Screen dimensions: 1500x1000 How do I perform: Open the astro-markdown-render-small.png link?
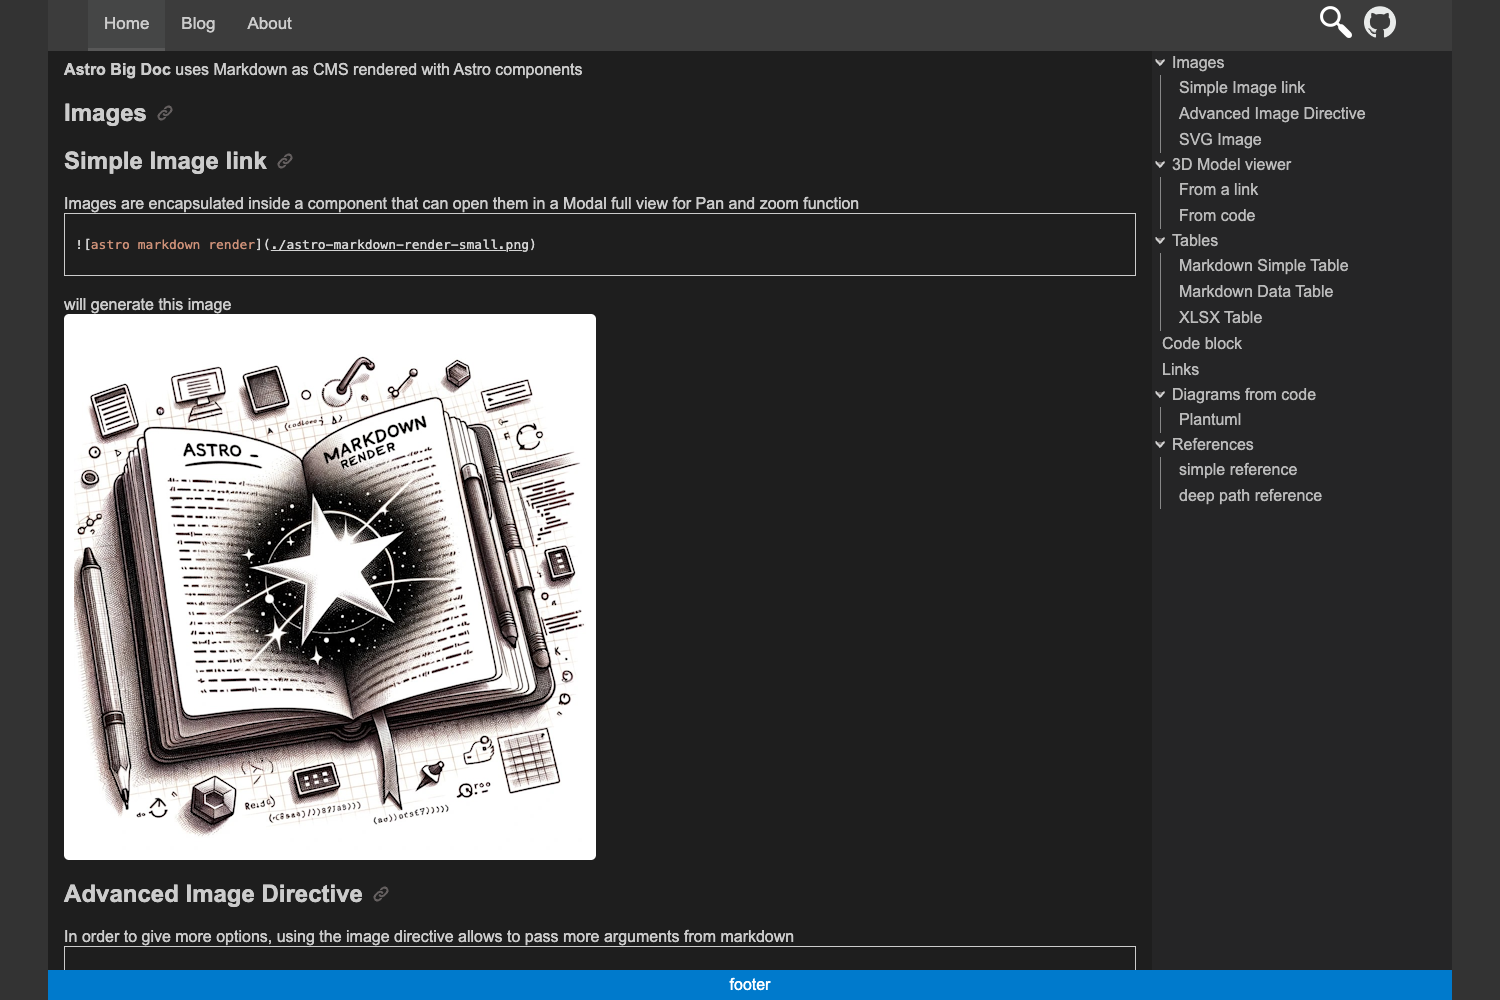pos(398,244)
